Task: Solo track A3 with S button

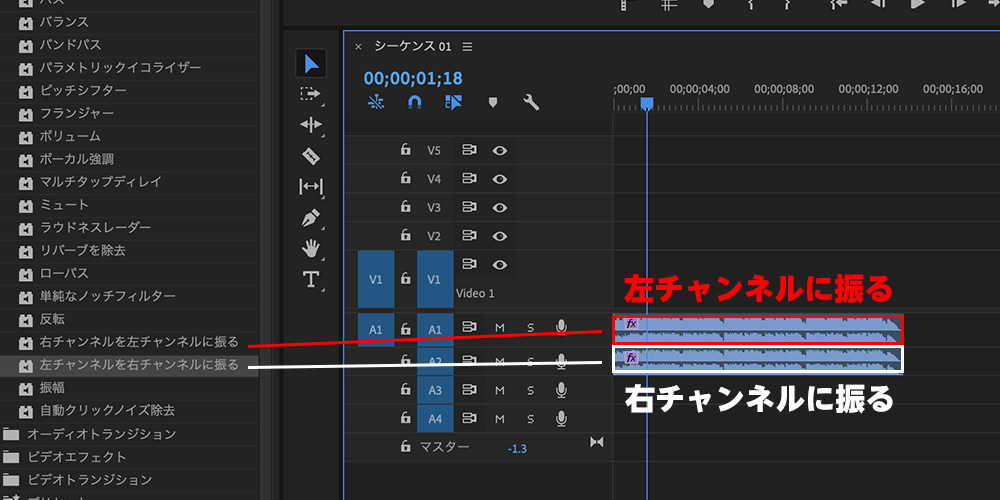Action: (531, 389)
